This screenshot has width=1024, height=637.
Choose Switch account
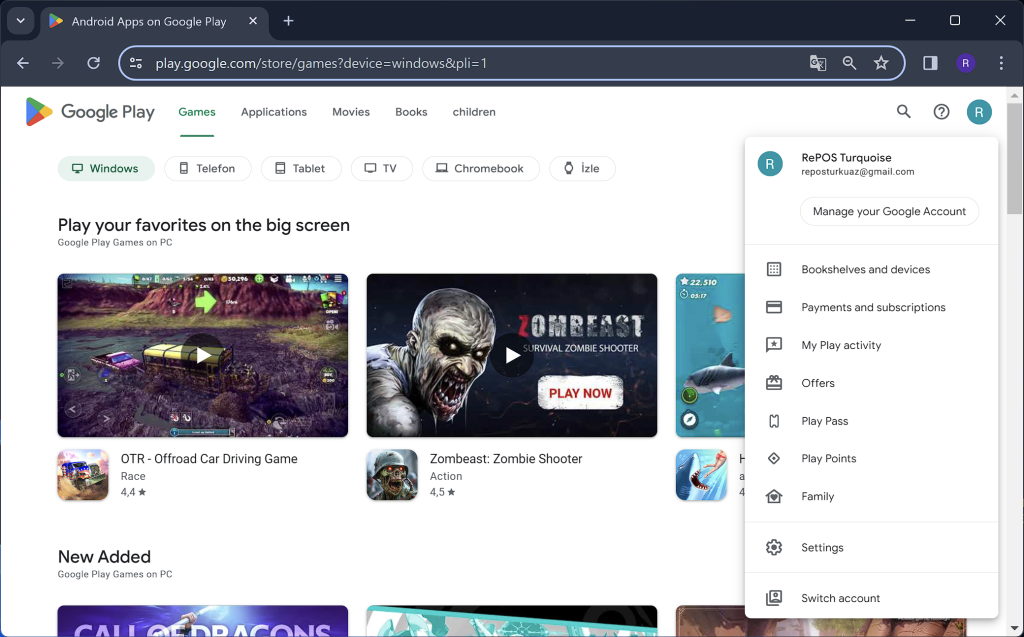tap(871, 598)
